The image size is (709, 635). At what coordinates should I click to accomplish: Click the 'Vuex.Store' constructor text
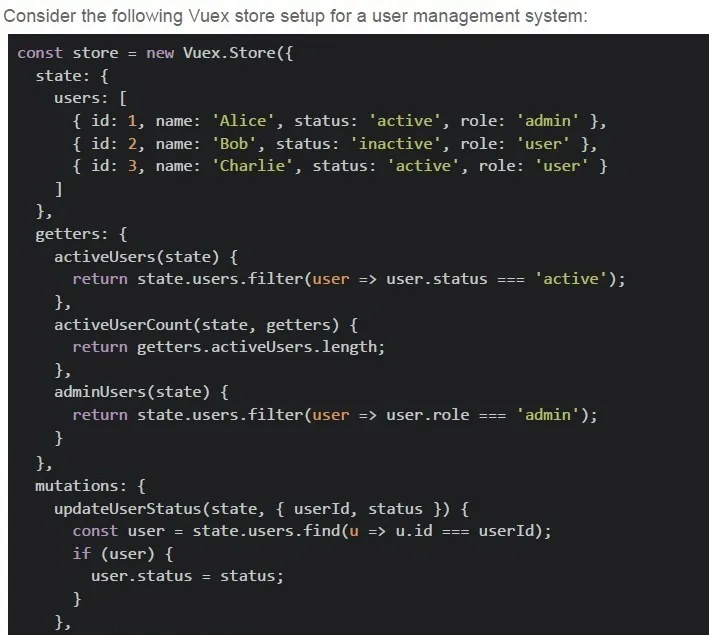[229, 53]
